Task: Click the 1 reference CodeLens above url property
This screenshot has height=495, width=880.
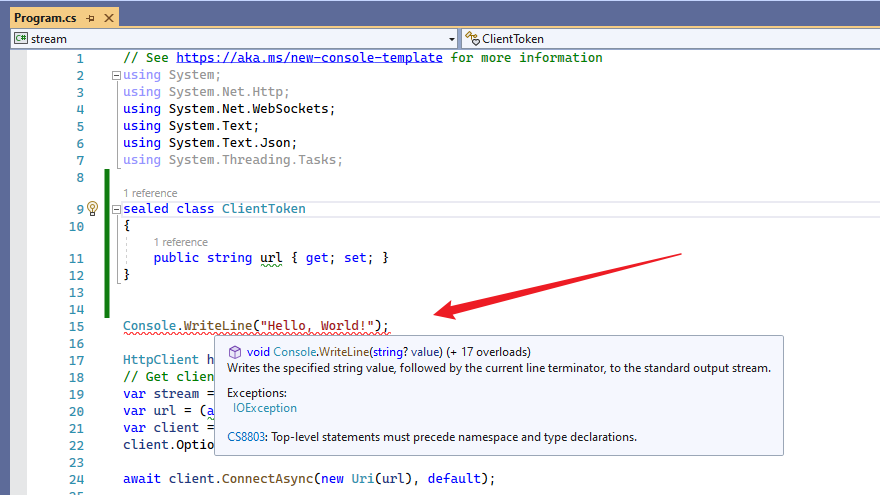Action: [180, 242]
